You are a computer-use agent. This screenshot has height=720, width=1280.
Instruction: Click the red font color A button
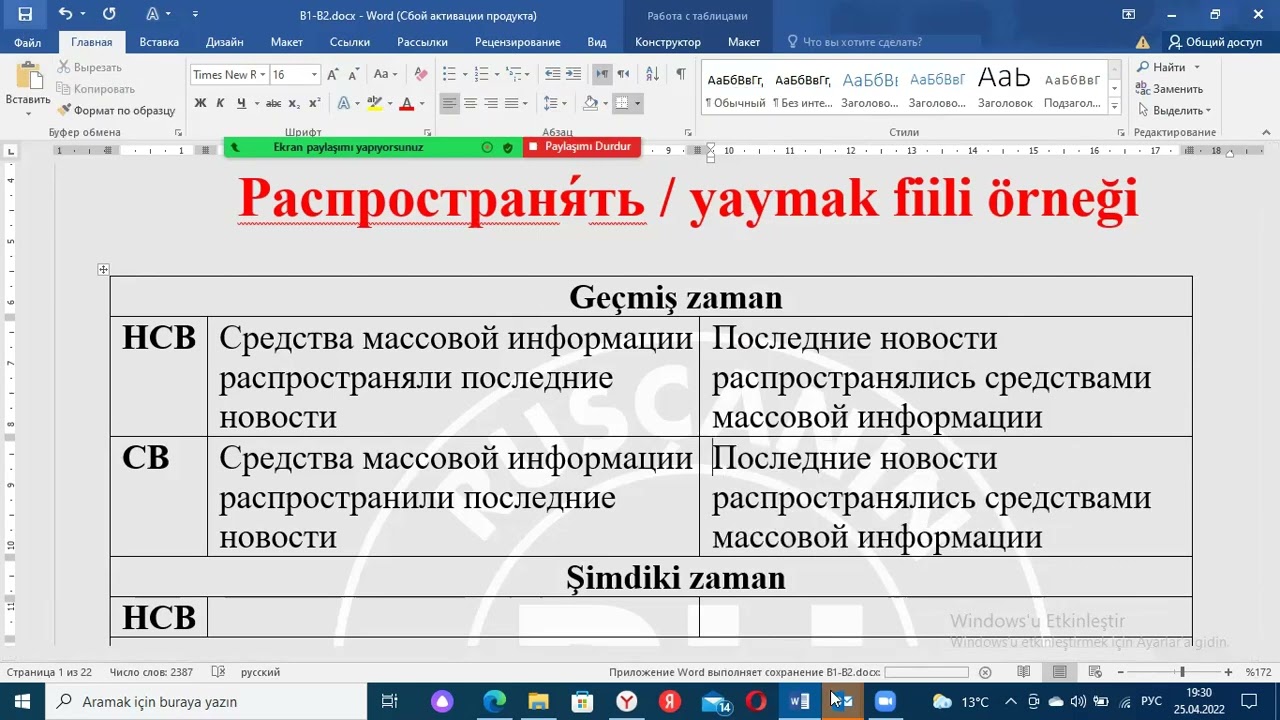(x=406, y=103)
